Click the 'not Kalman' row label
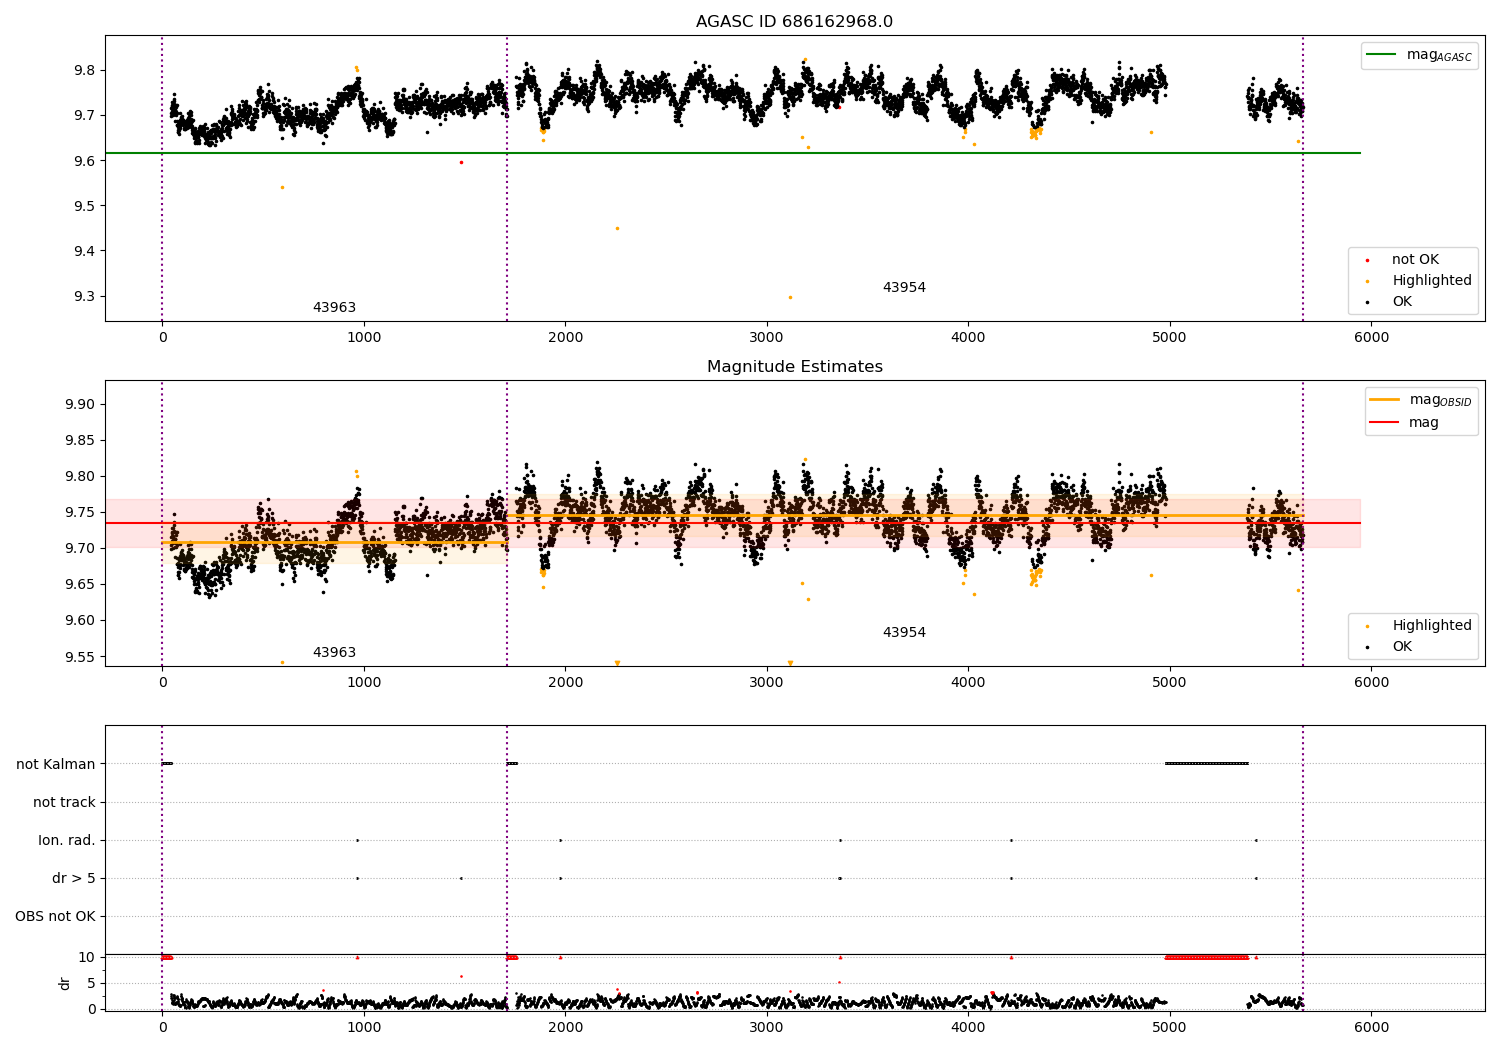 click(x=56, y=765)
